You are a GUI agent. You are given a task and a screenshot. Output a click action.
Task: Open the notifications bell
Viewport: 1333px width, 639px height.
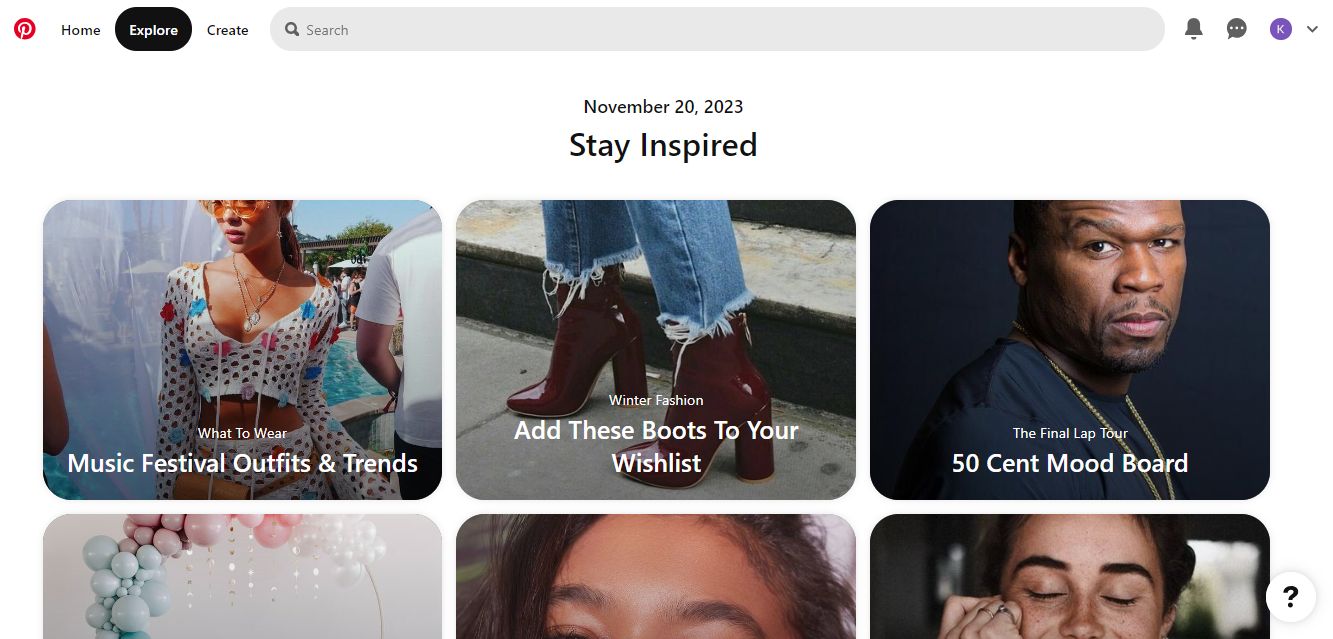click(1193, 29)
